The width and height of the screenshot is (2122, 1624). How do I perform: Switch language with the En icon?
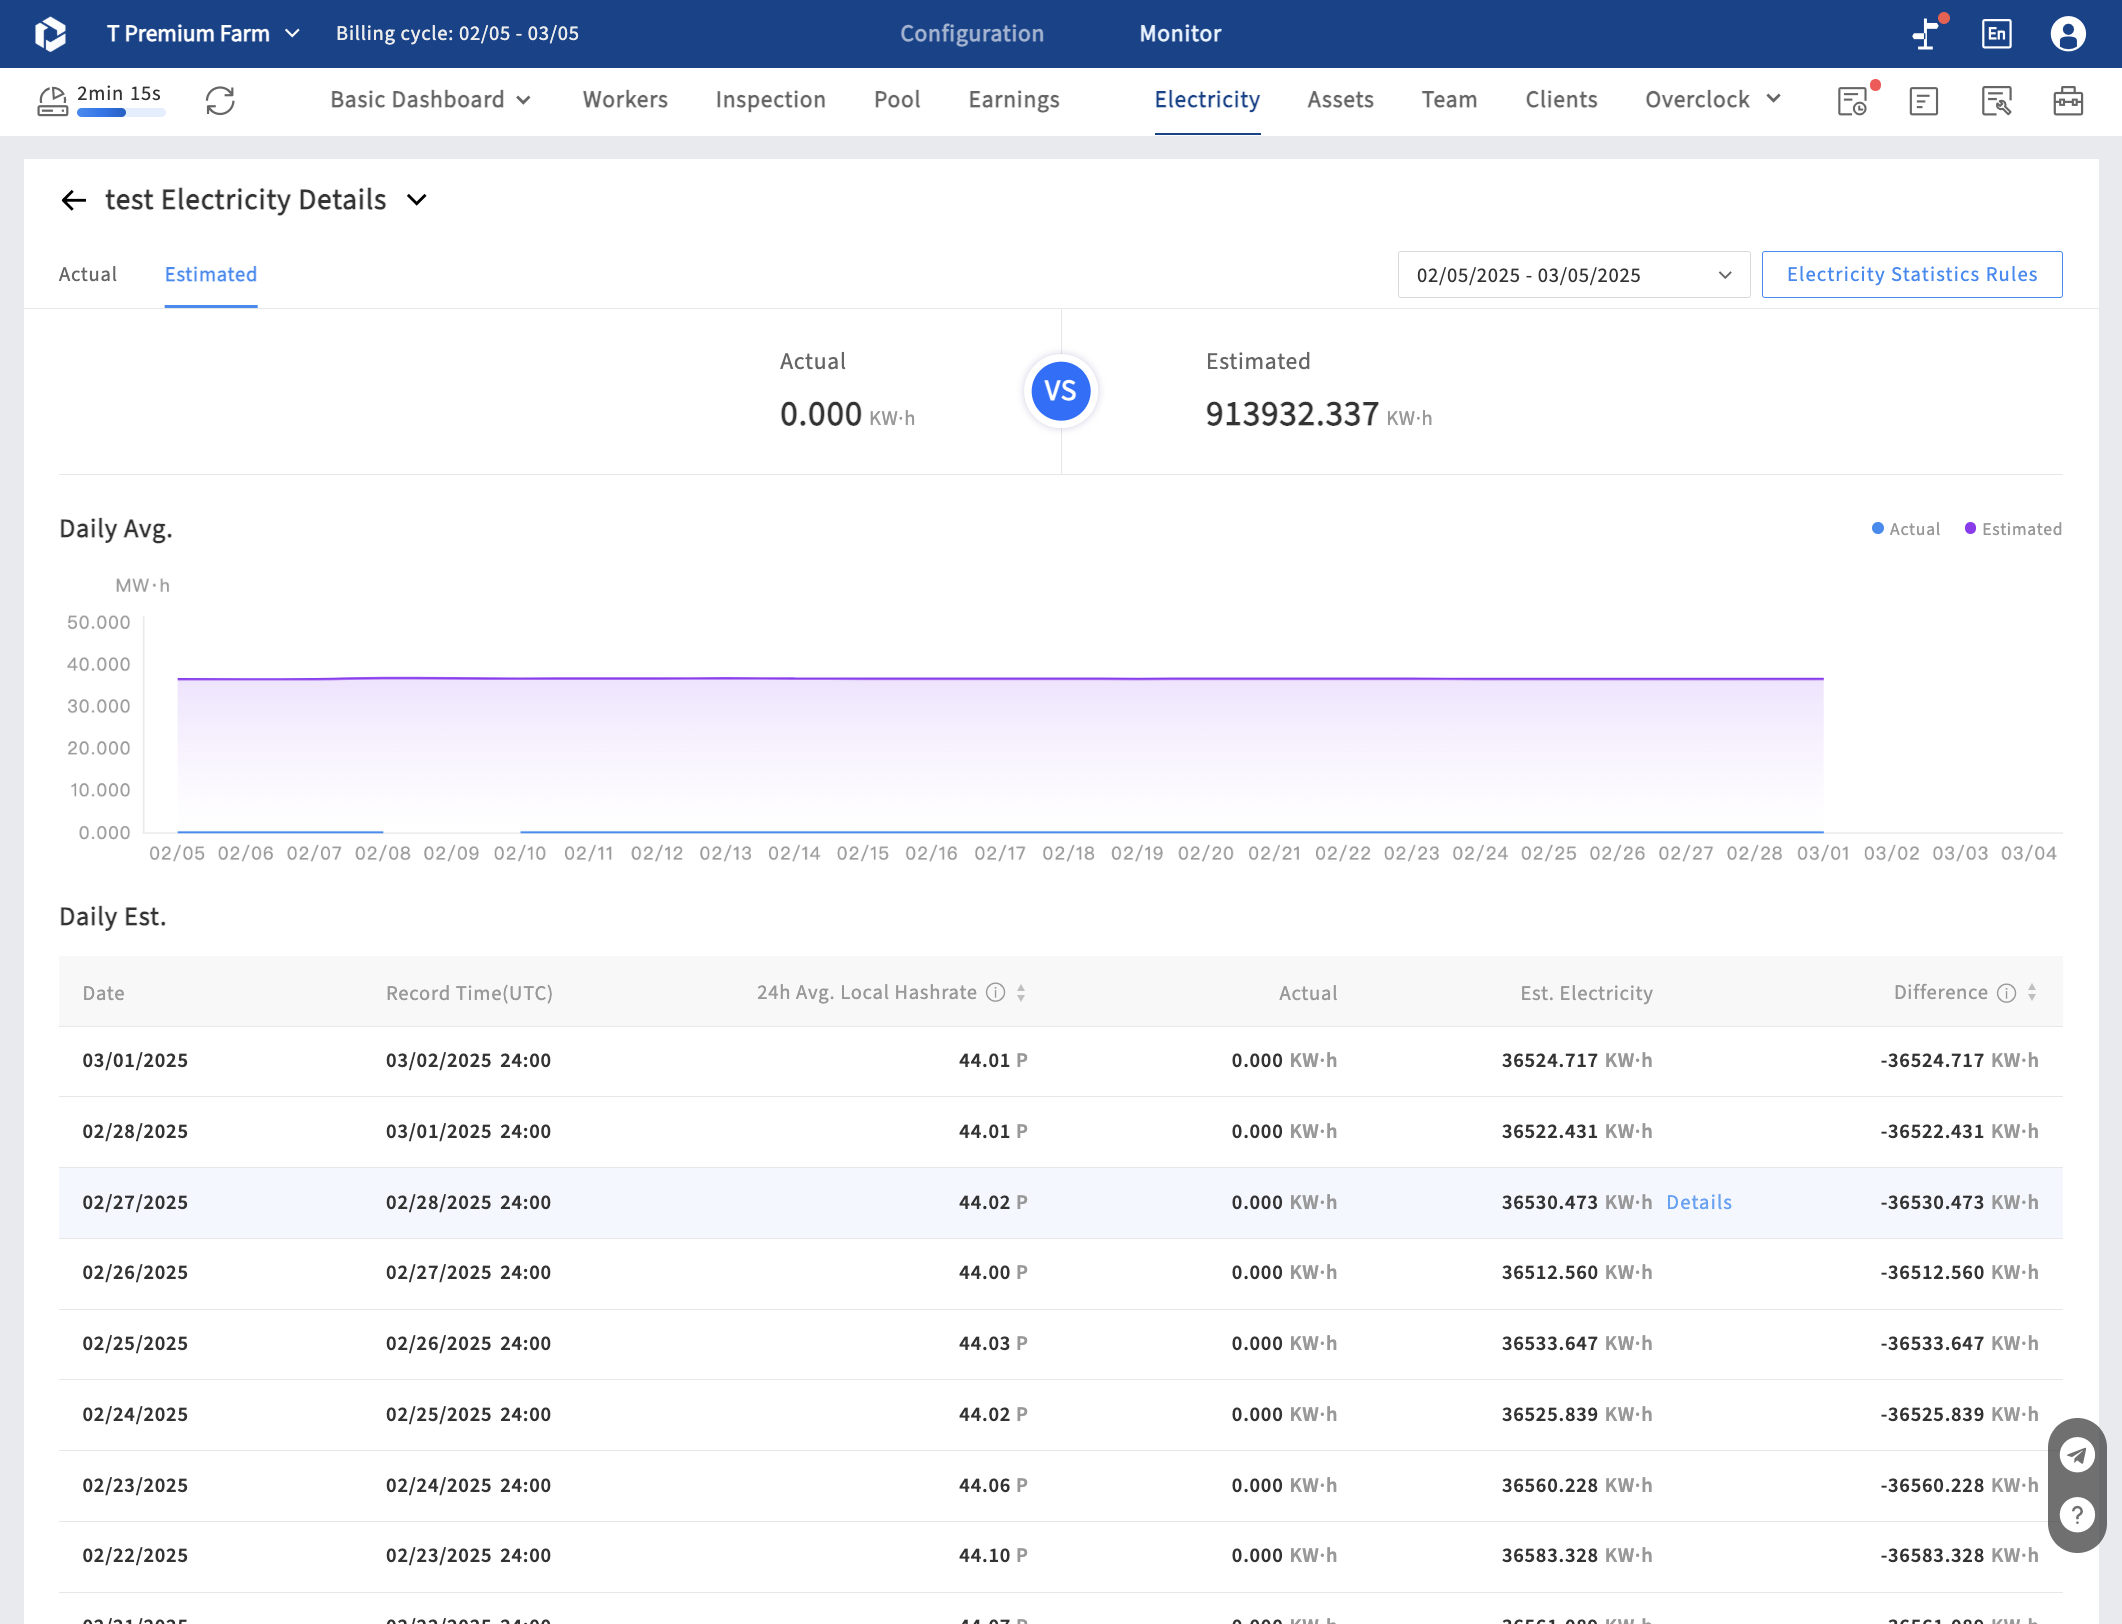pos(1997,34)
